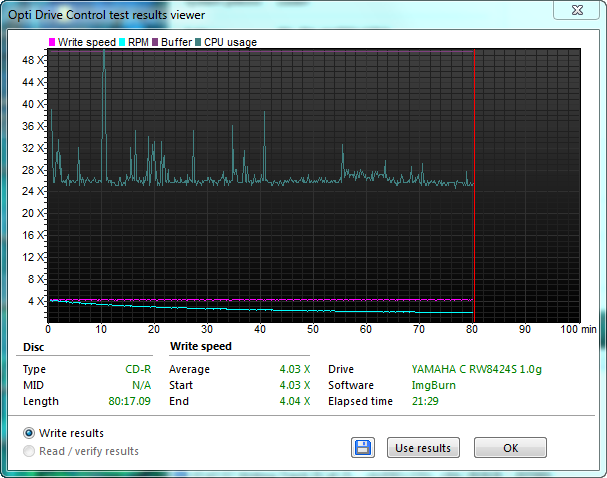
Task: Click the elapsed time 21:29 value
Action: (x=425, y=401)
